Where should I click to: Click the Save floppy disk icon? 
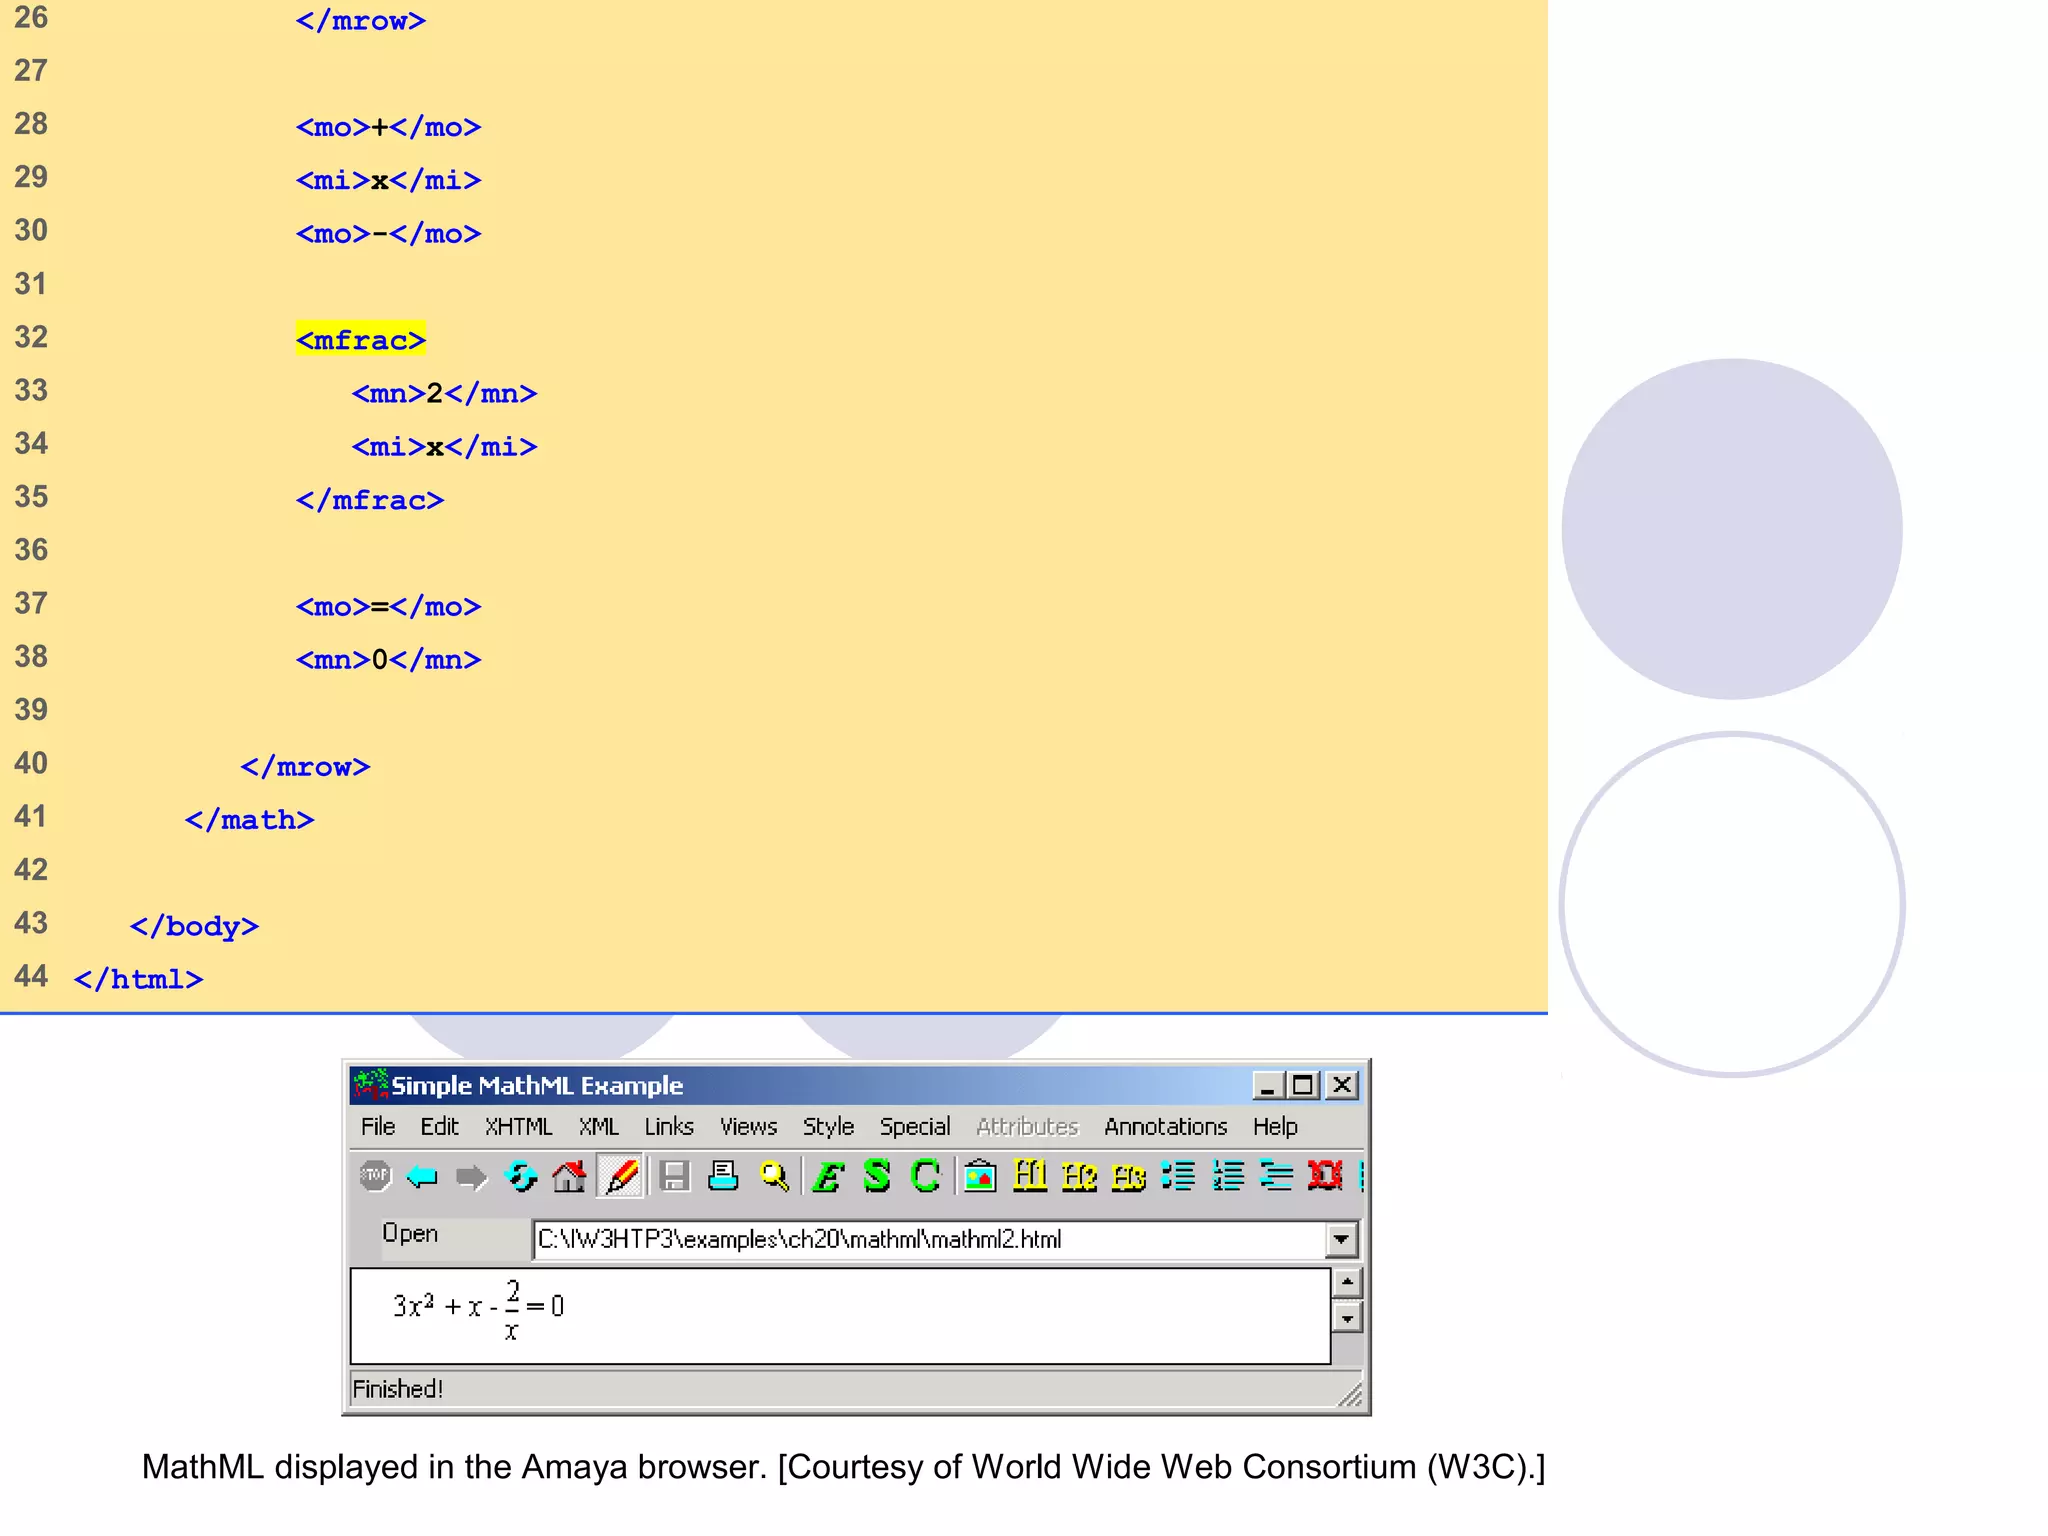coord(675,1176)
